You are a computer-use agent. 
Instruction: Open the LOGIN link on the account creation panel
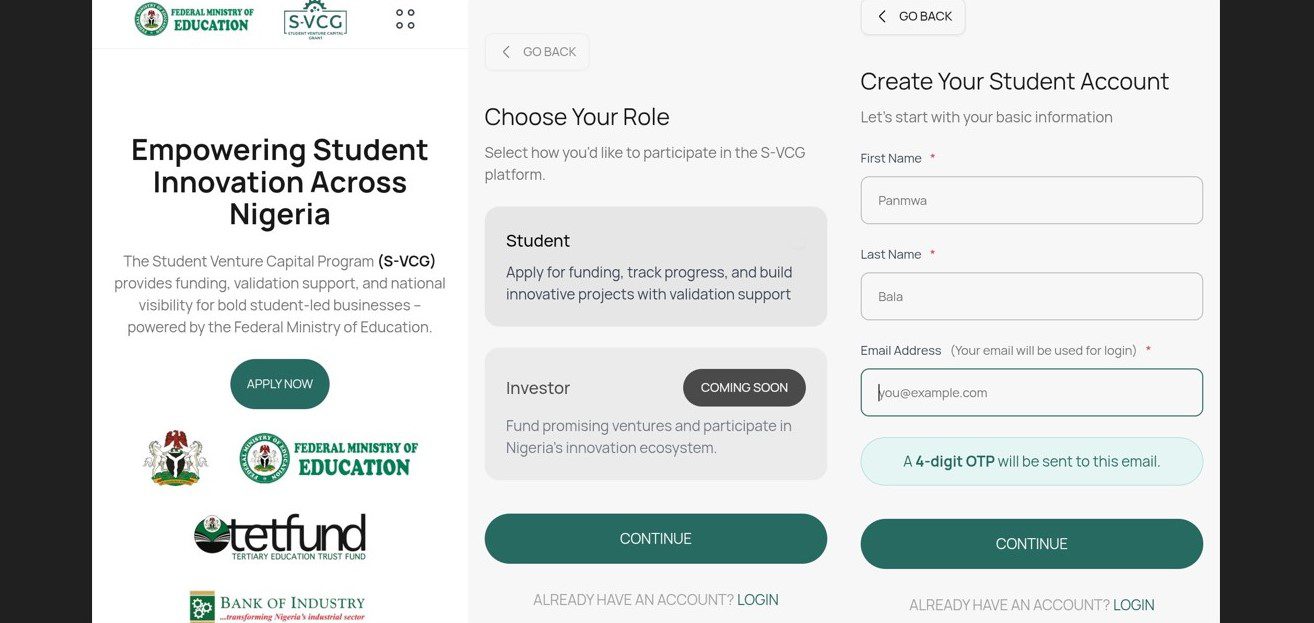click(x=1133, y=604)
